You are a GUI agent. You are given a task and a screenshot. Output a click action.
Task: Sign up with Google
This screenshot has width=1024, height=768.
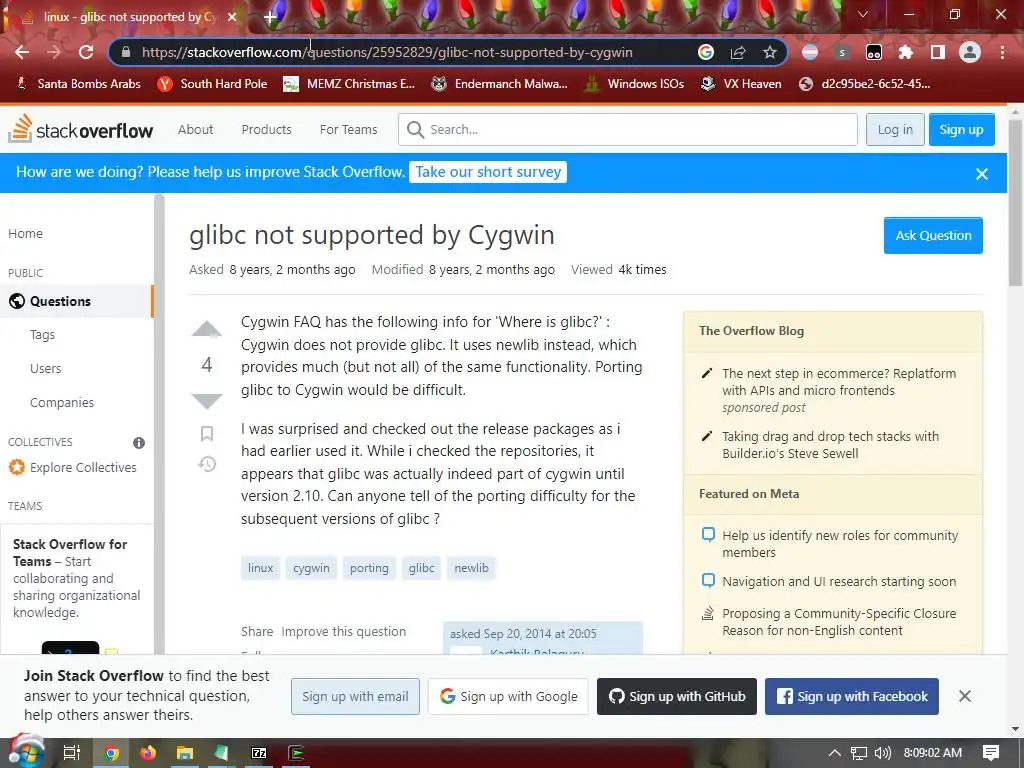508,696
